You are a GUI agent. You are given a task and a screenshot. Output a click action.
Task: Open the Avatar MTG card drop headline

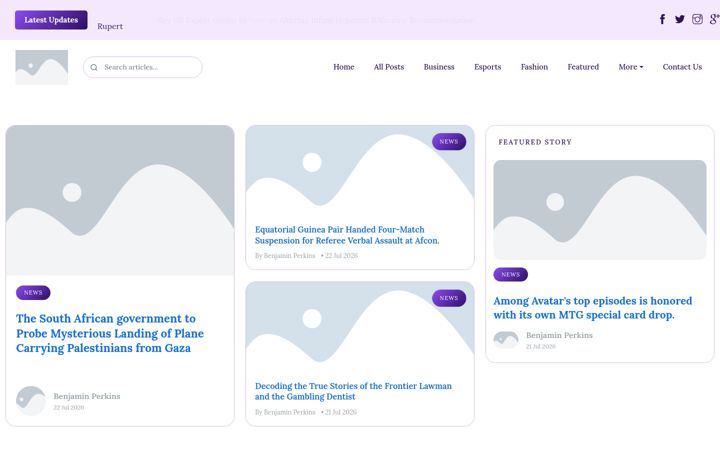point(592,308)
